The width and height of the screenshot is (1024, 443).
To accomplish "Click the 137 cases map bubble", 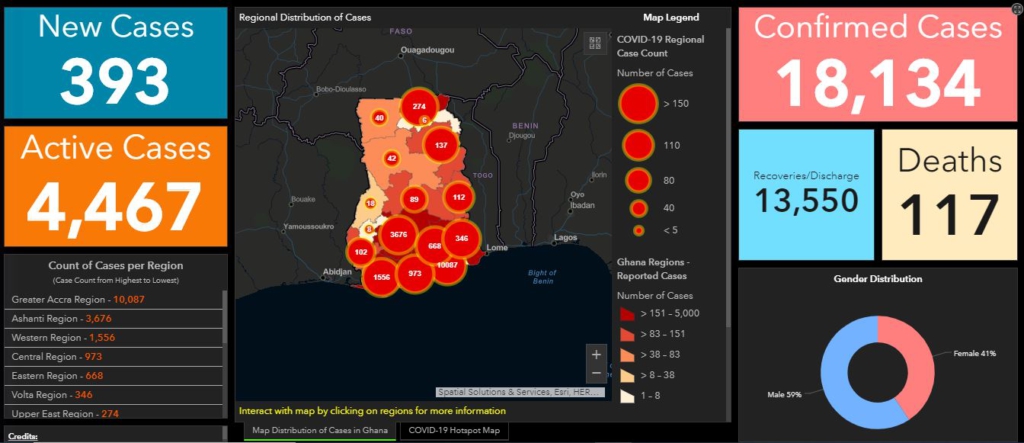I will coord(441,145).
